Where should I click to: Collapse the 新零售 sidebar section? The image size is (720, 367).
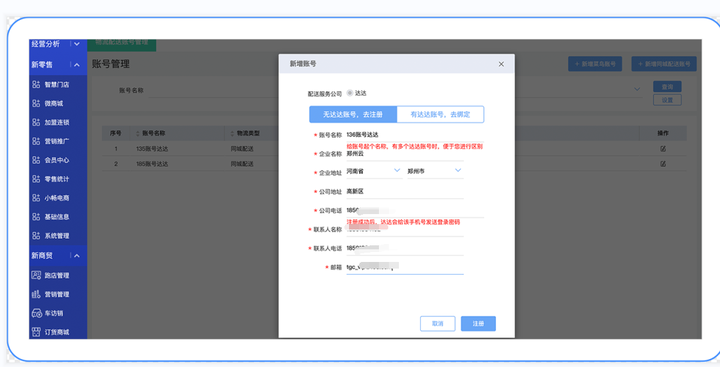pos(77,65)
